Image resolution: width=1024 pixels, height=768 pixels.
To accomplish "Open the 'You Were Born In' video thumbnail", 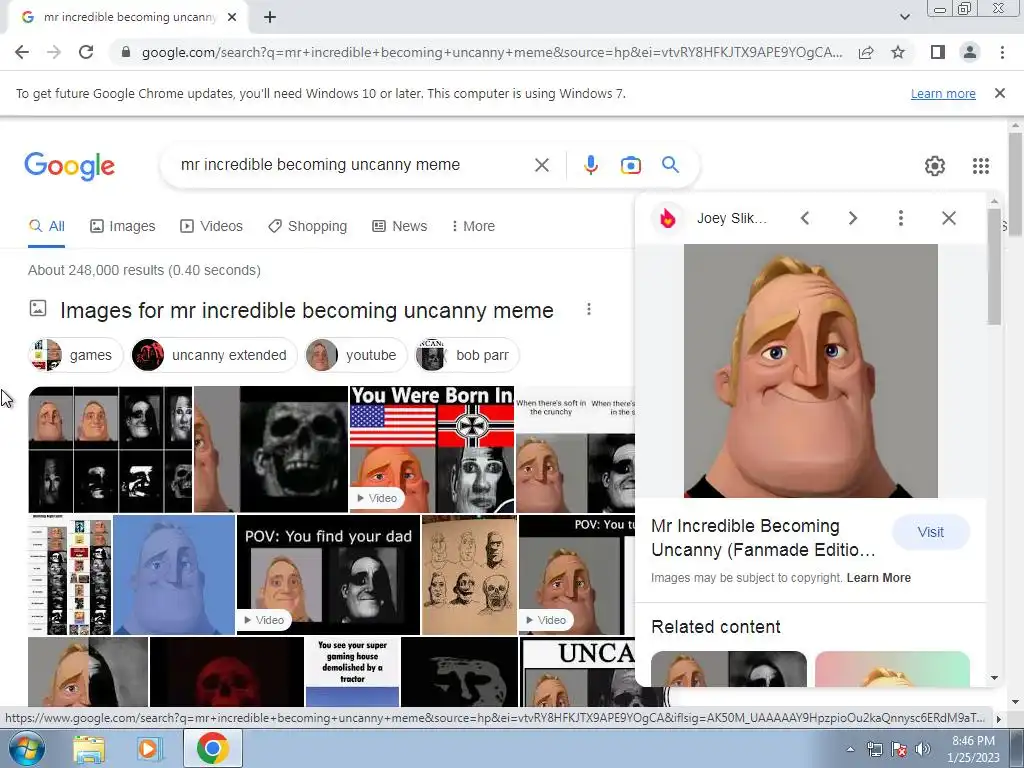I will click(x=432, y=449).
